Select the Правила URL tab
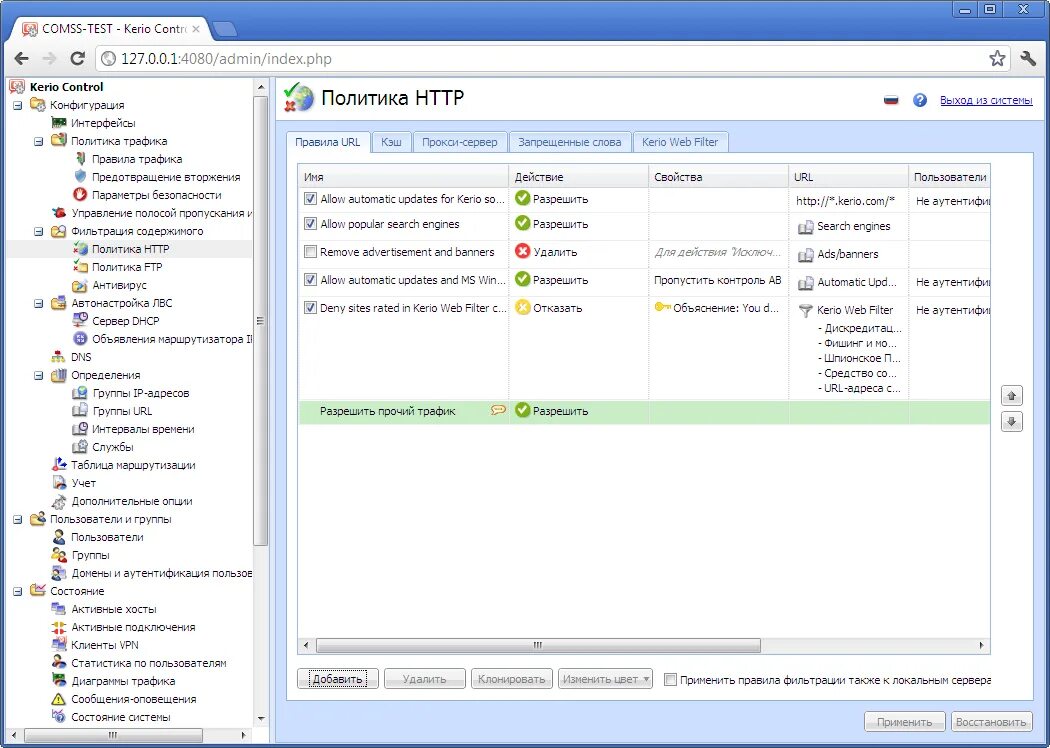The image size is (1050, 748). pyautogui.click(x=328, y=142)
